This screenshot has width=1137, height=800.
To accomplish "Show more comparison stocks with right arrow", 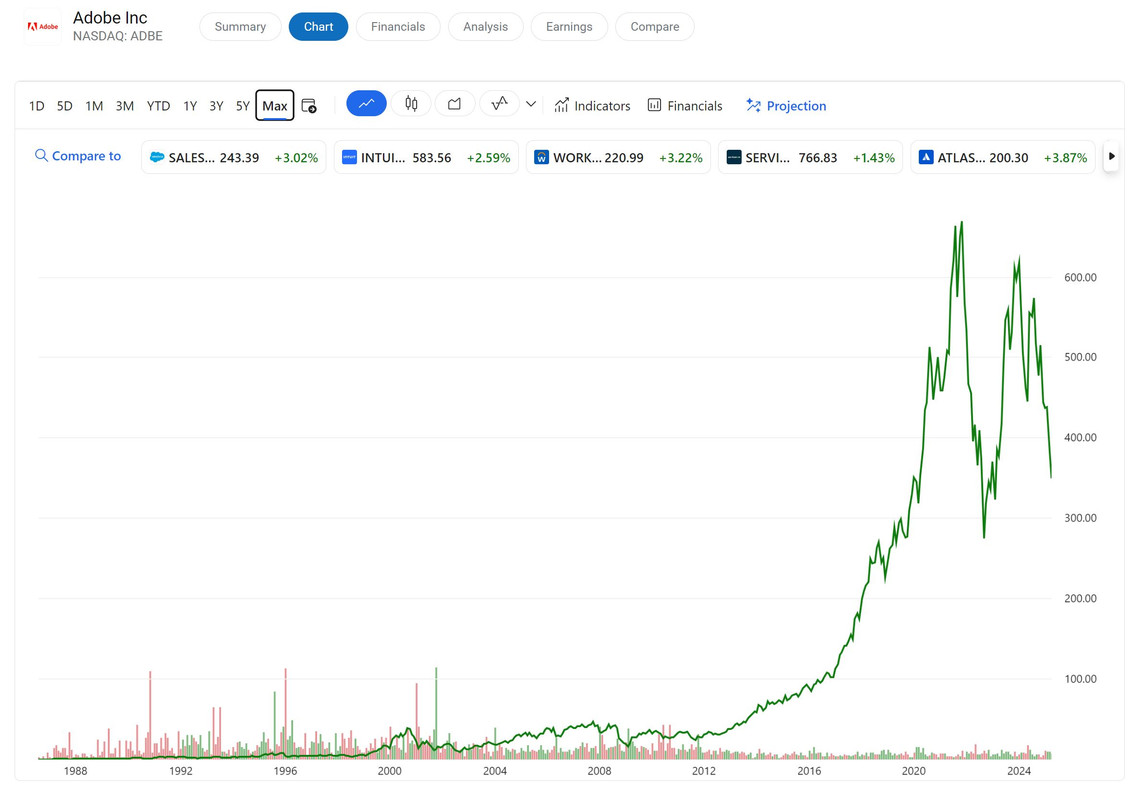I will click(1112, 157).
